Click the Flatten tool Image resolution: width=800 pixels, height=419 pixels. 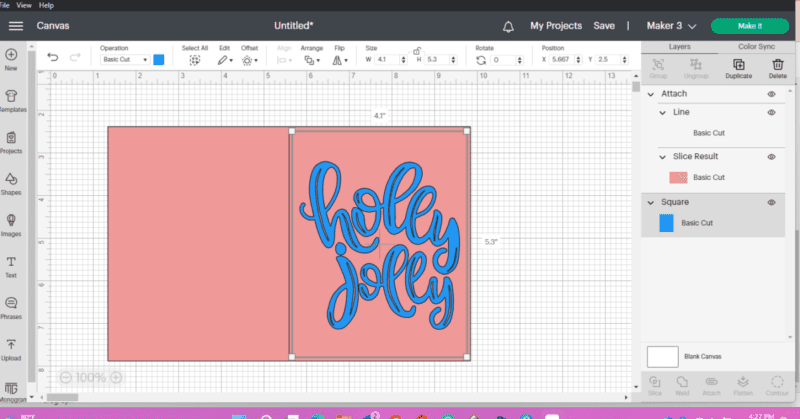pos(743,386)
